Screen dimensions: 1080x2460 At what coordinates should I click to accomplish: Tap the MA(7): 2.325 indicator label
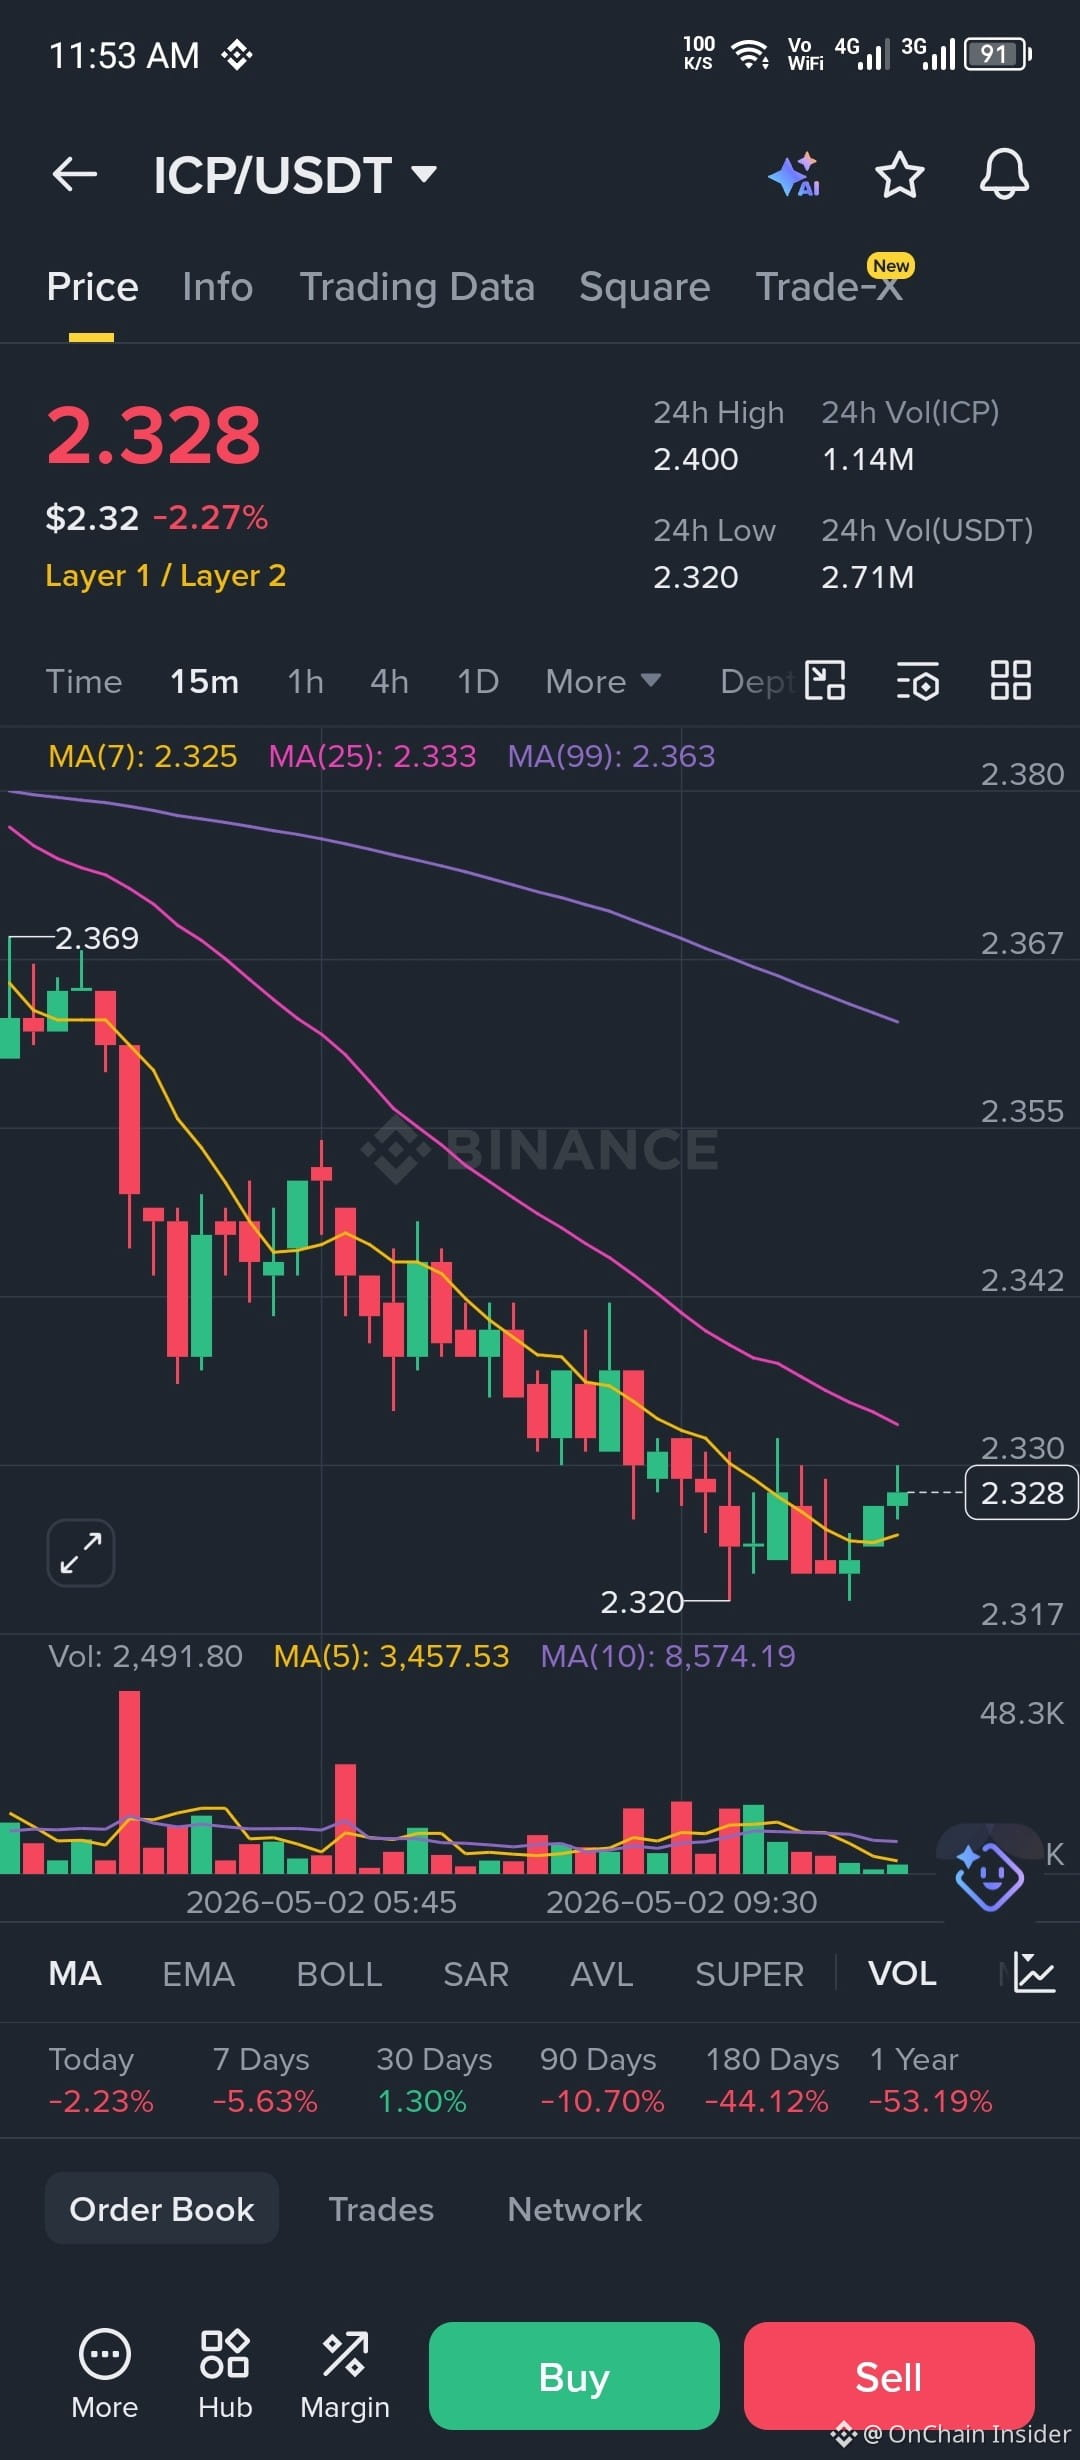143,756
